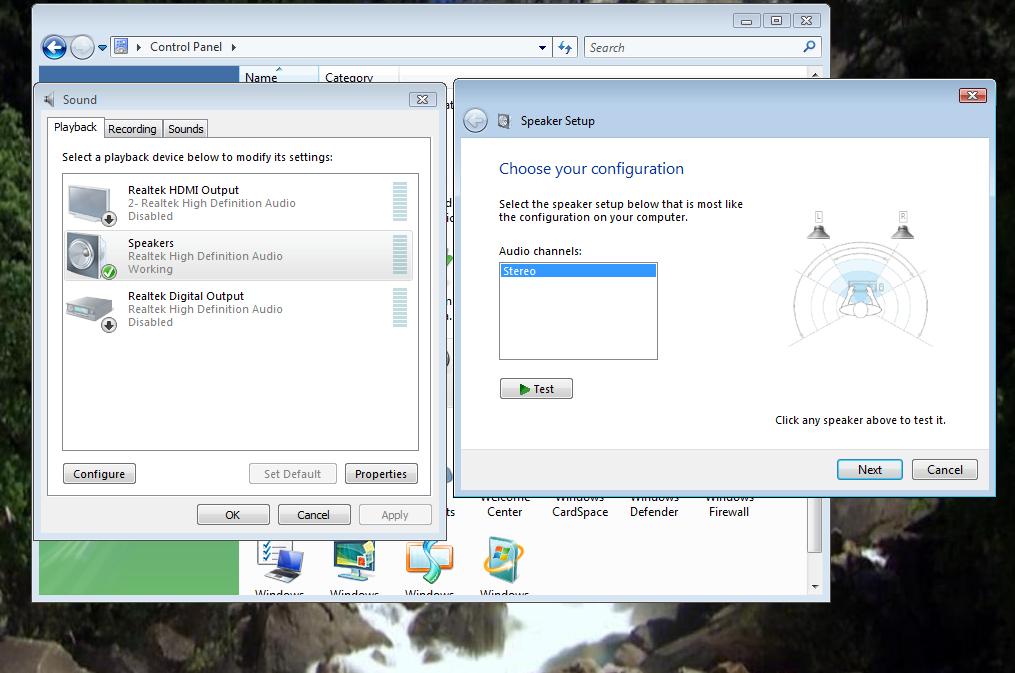Click the back arrow in Speaker Setup
The image size is (1015, 673).
(x=476, y=120)
